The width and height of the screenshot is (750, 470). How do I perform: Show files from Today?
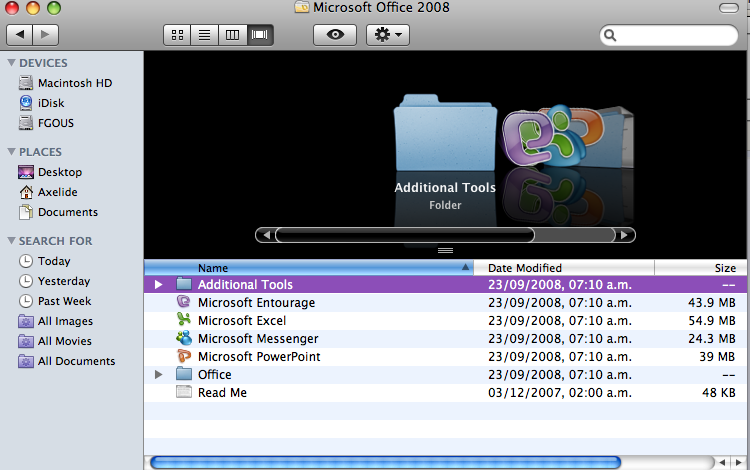click(x=54, y=261)
